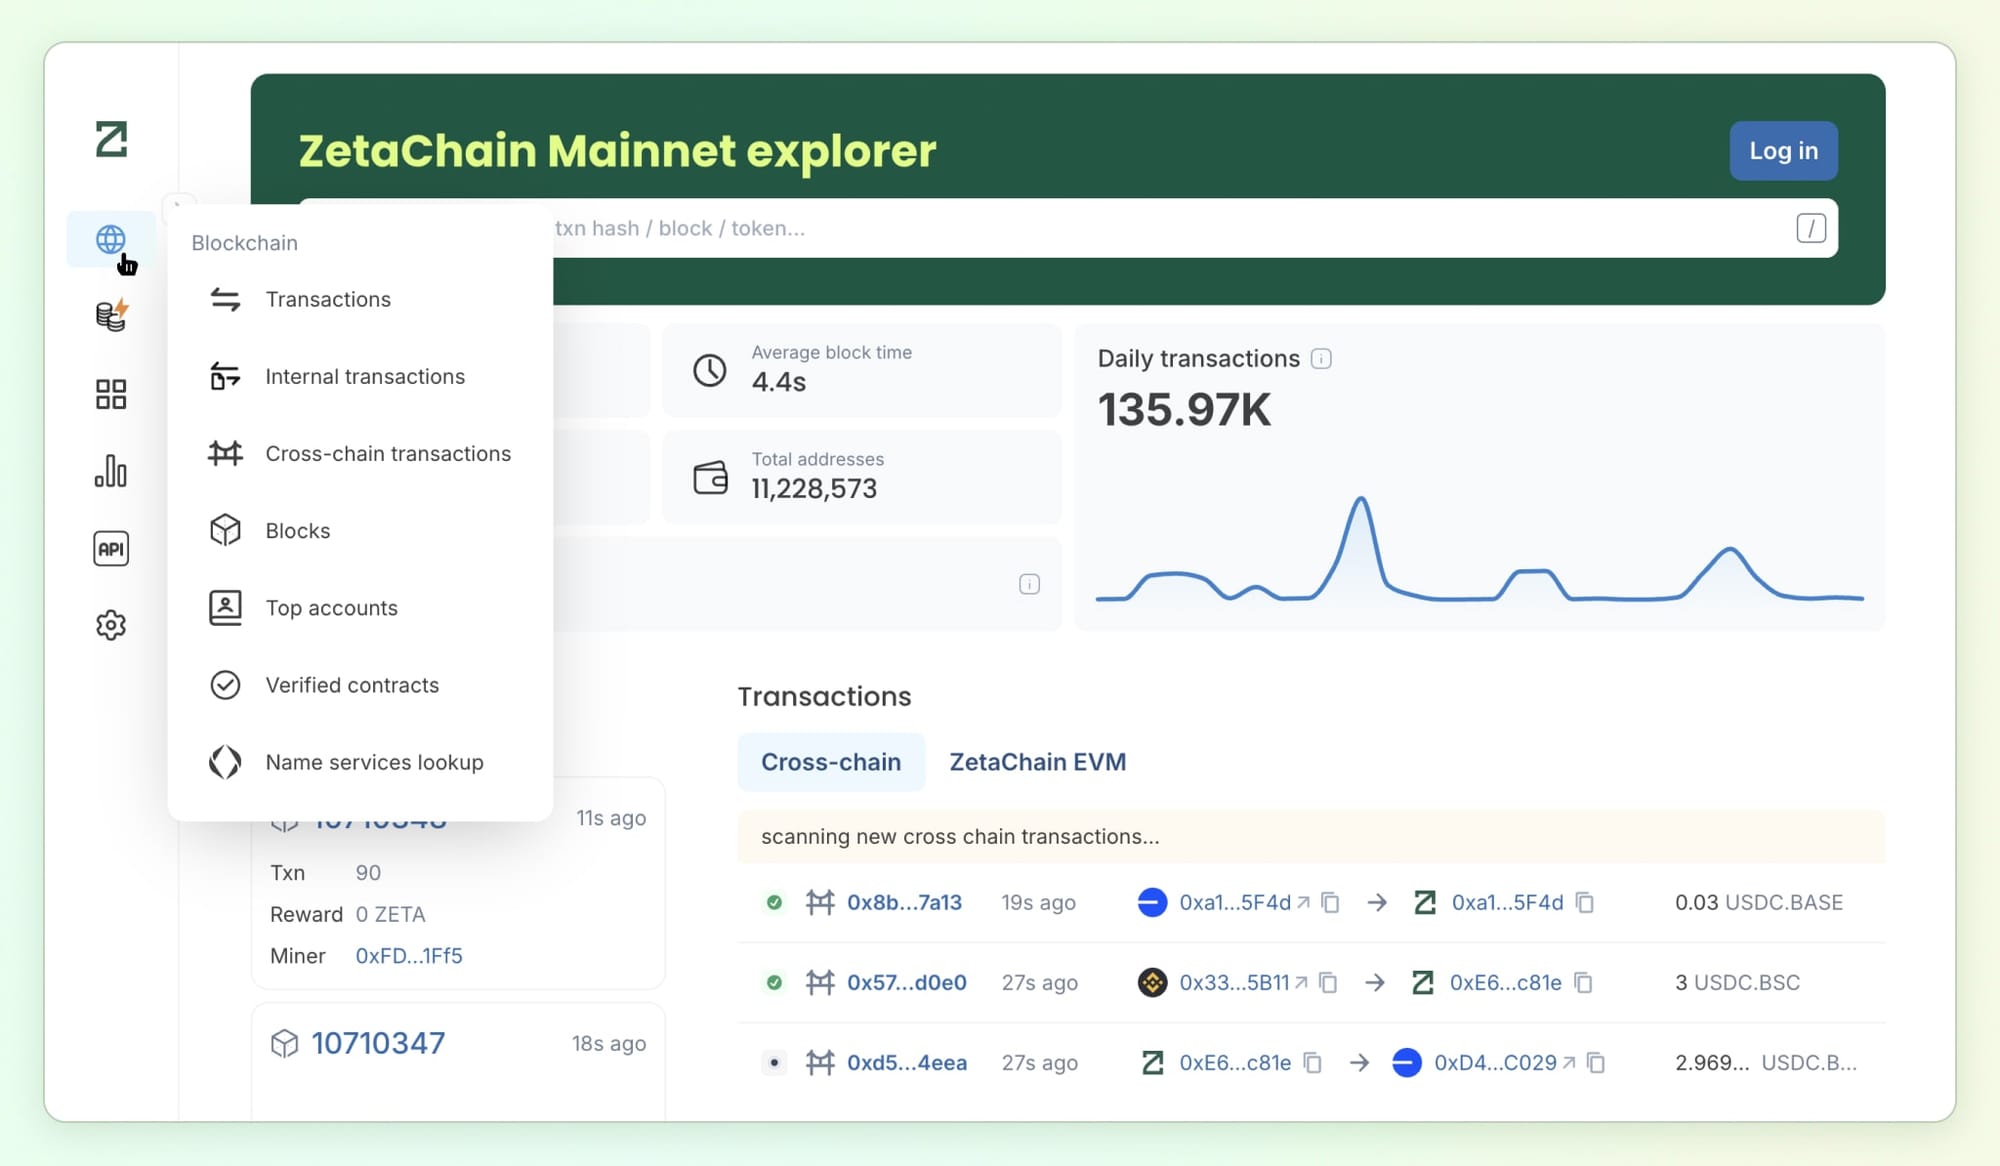This screenshot has width=2000, height=1166.
Task: Copy sender address in 0xd5...4eea row
Action: [1313, 1062]
